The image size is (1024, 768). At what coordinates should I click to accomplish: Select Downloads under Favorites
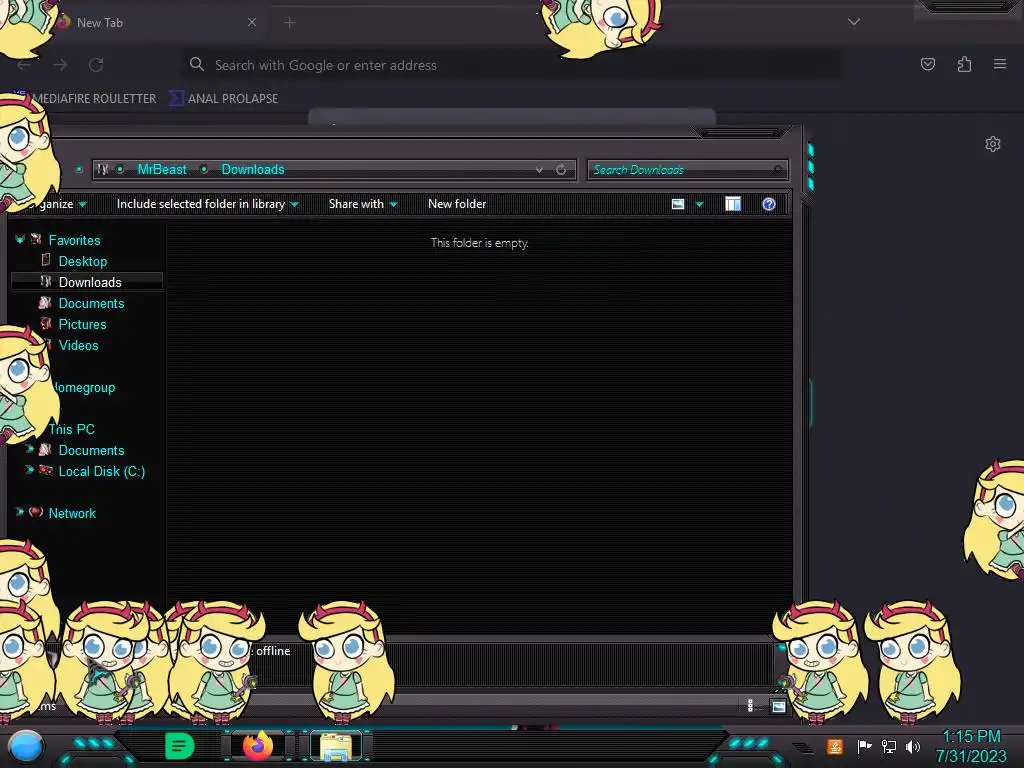[x=90, y=282]
